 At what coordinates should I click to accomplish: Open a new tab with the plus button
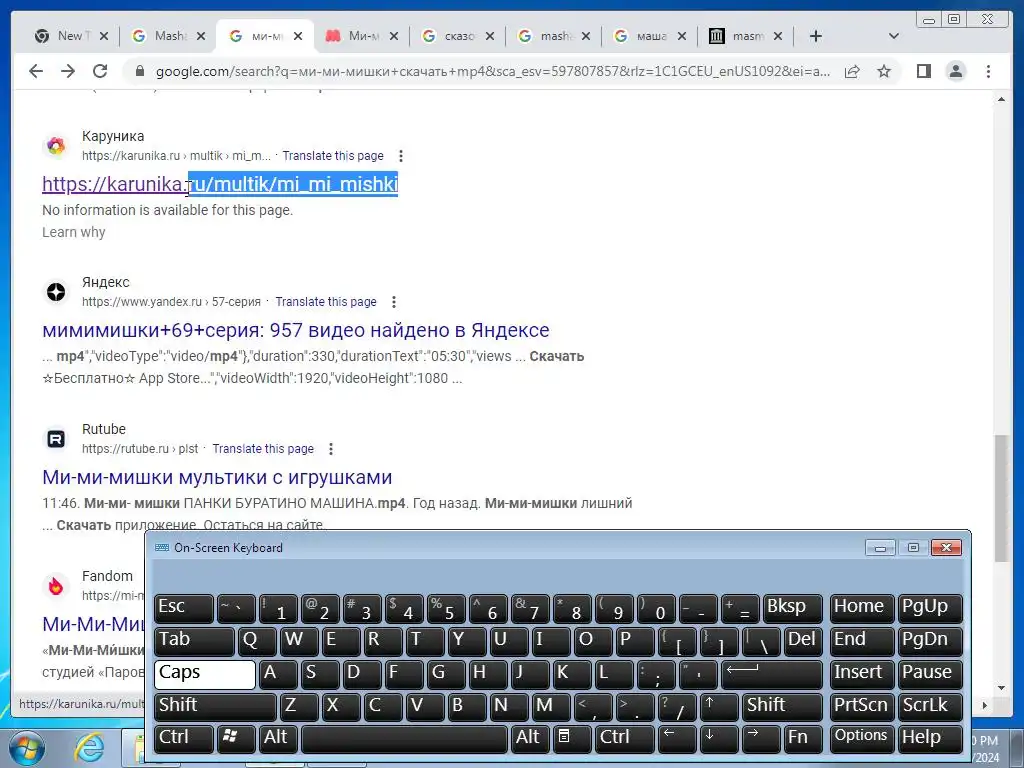coord(816,36)
